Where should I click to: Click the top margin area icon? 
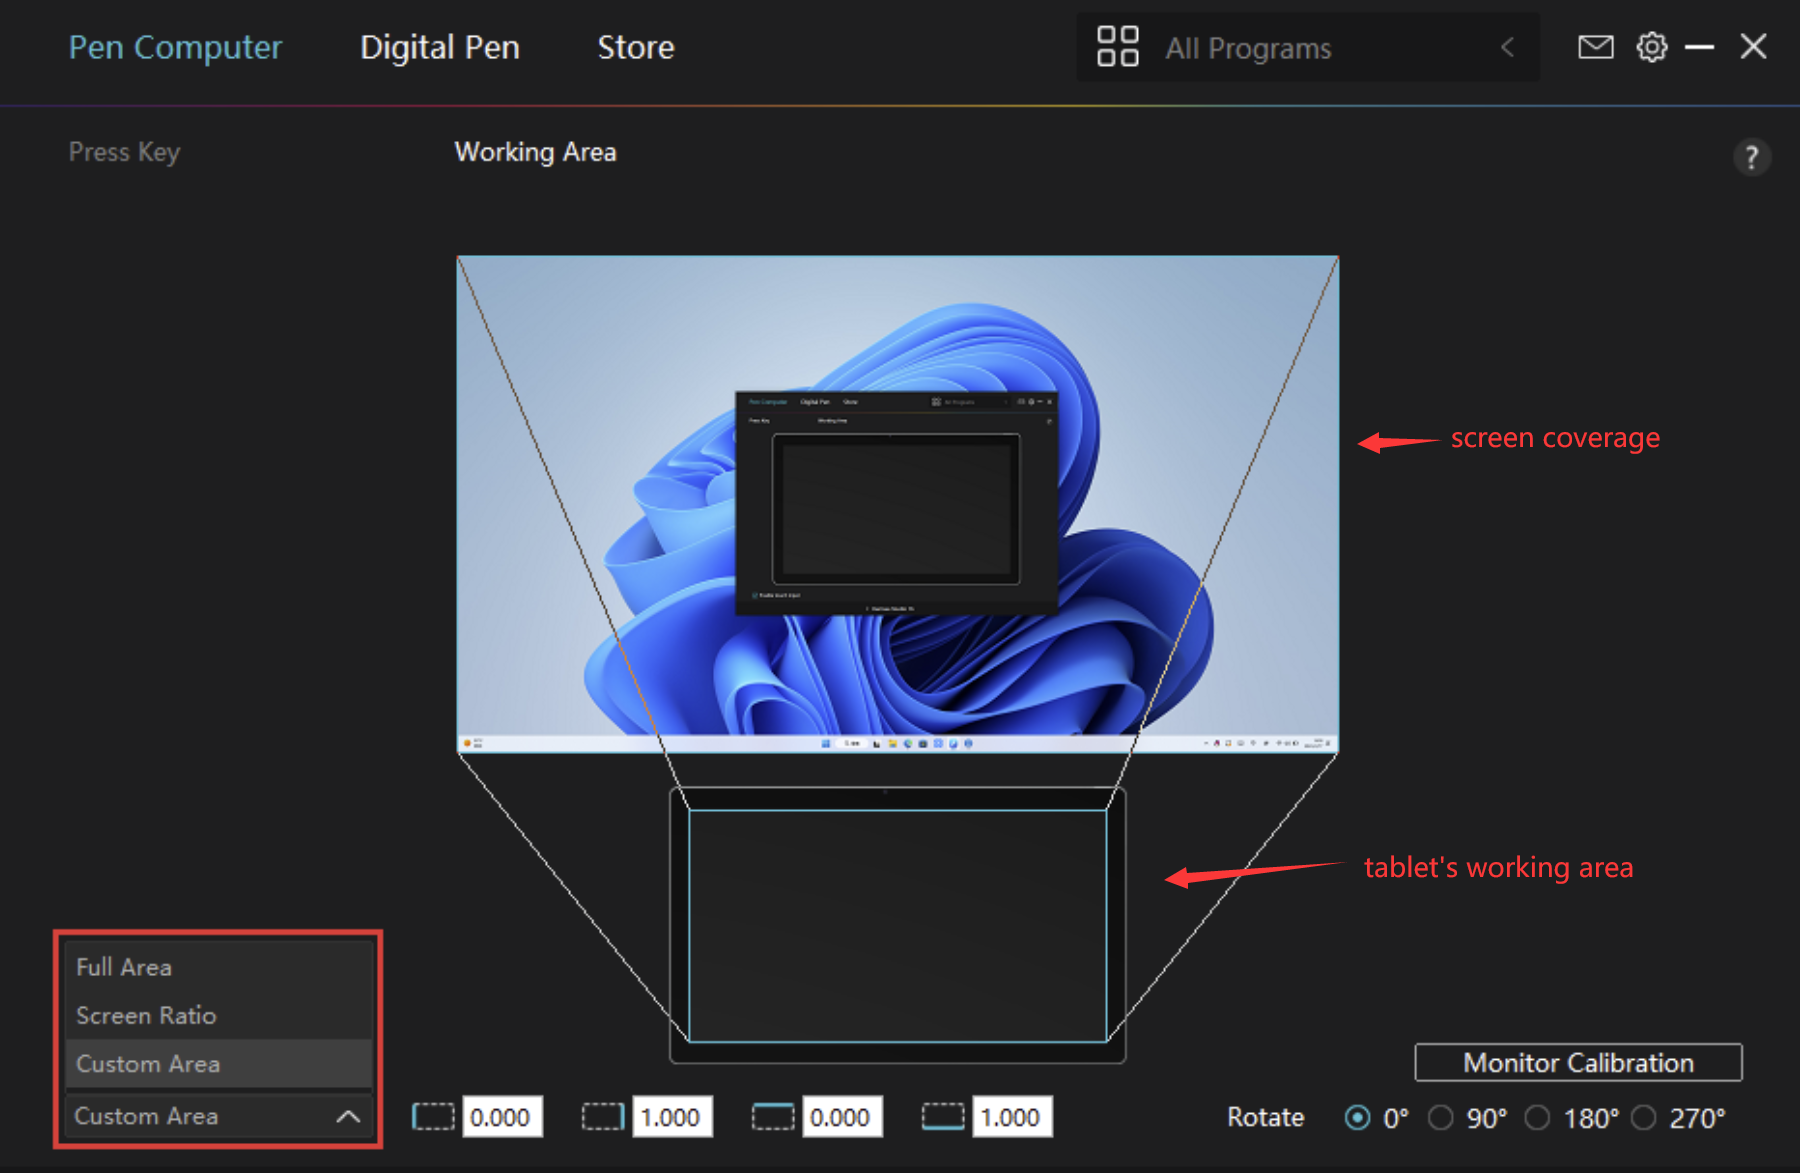coord(773,1116)
